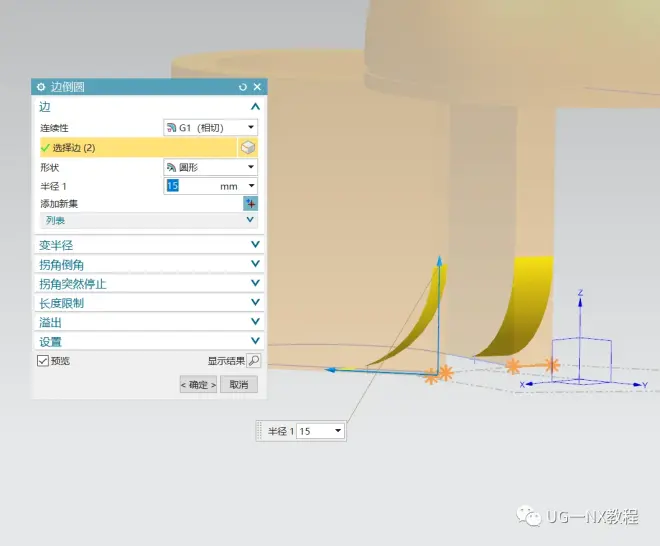The width and height of the screenshot is (660, 546).
Task: Open the 形状 圆形 shape dropdown
Action: 210,167
